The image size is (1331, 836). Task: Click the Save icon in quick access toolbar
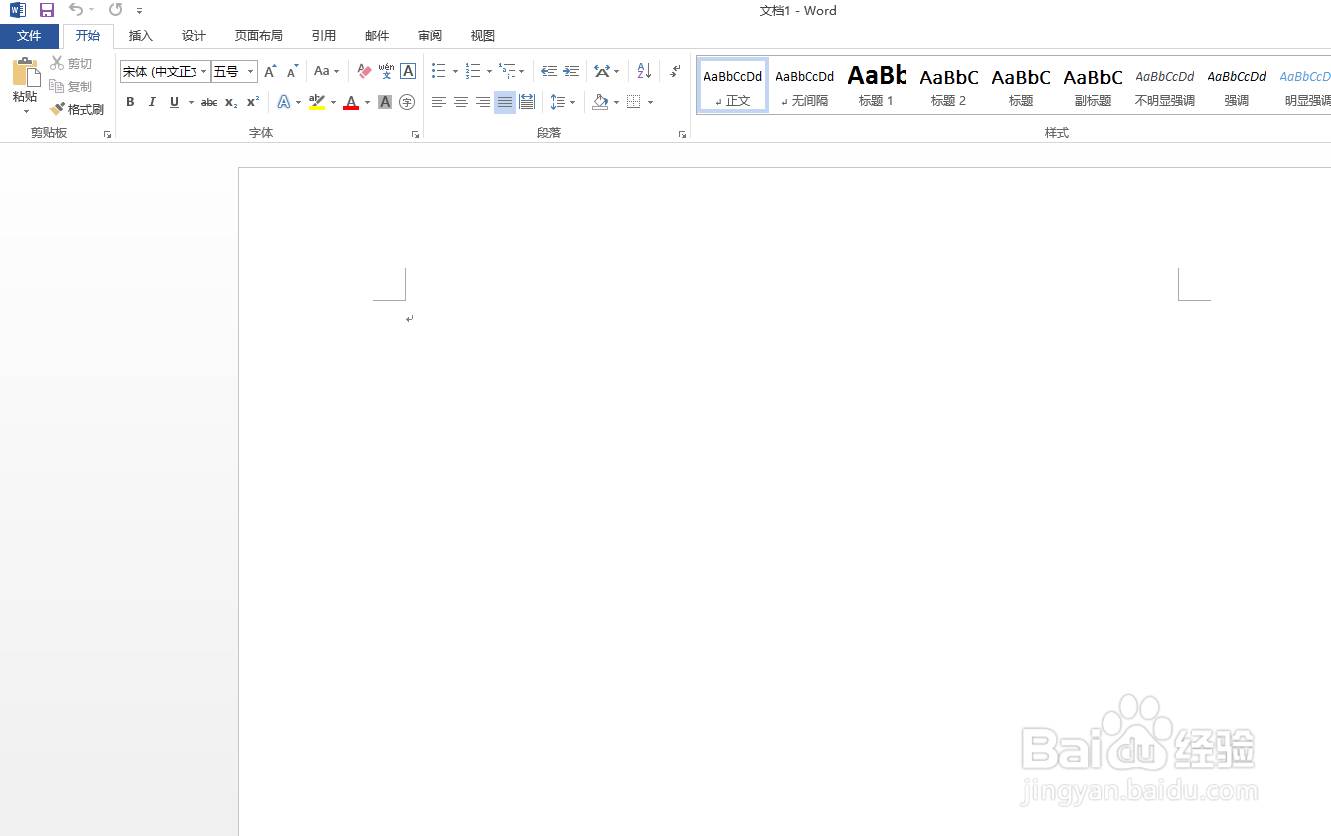tap(47, 10)
